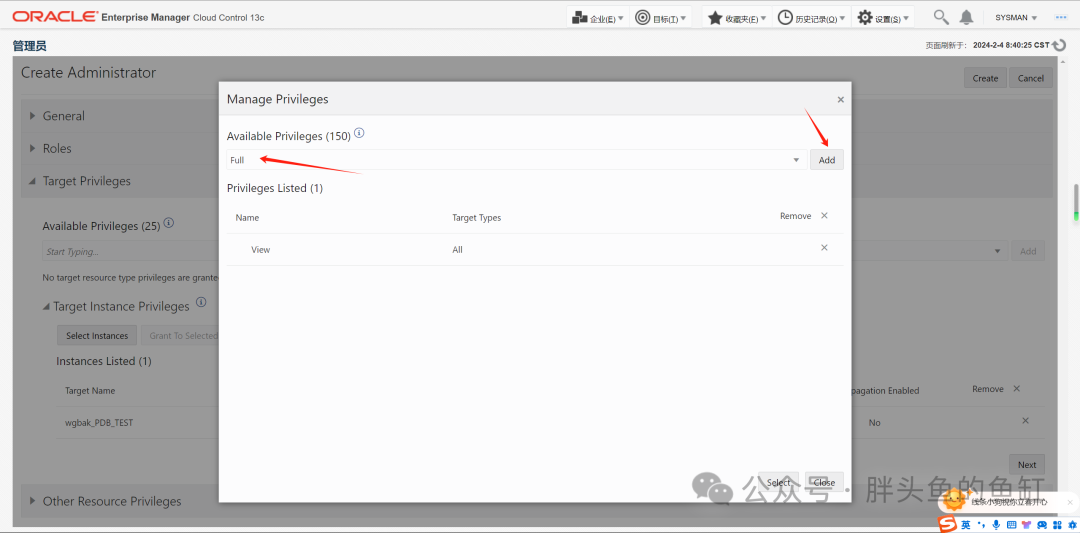Open the 历史记录(O) menu
1080x533 pixels.
click(812, 18)
